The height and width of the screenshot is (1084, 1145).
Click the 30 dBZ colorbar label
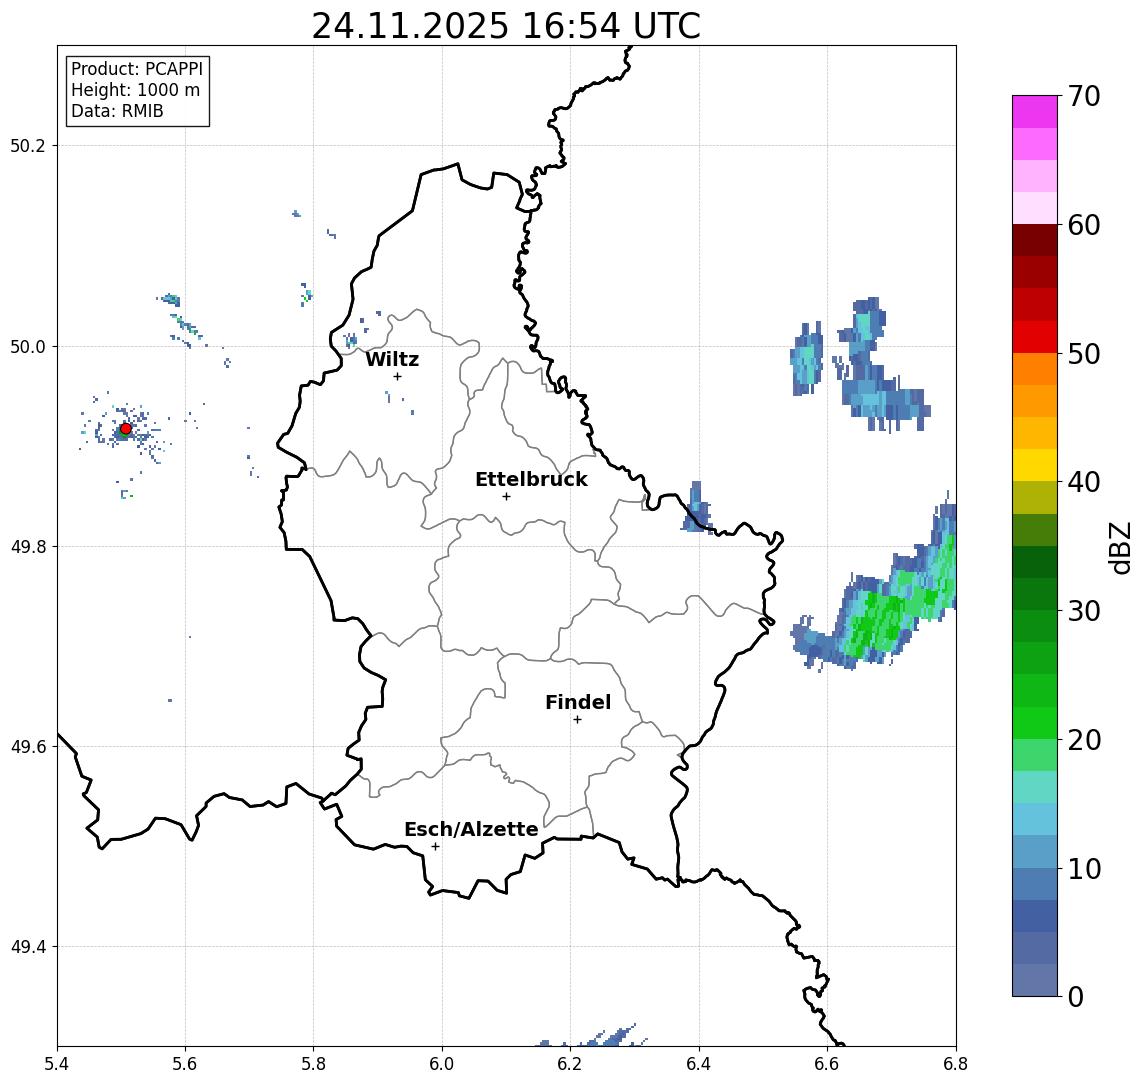click(1084, 611)
